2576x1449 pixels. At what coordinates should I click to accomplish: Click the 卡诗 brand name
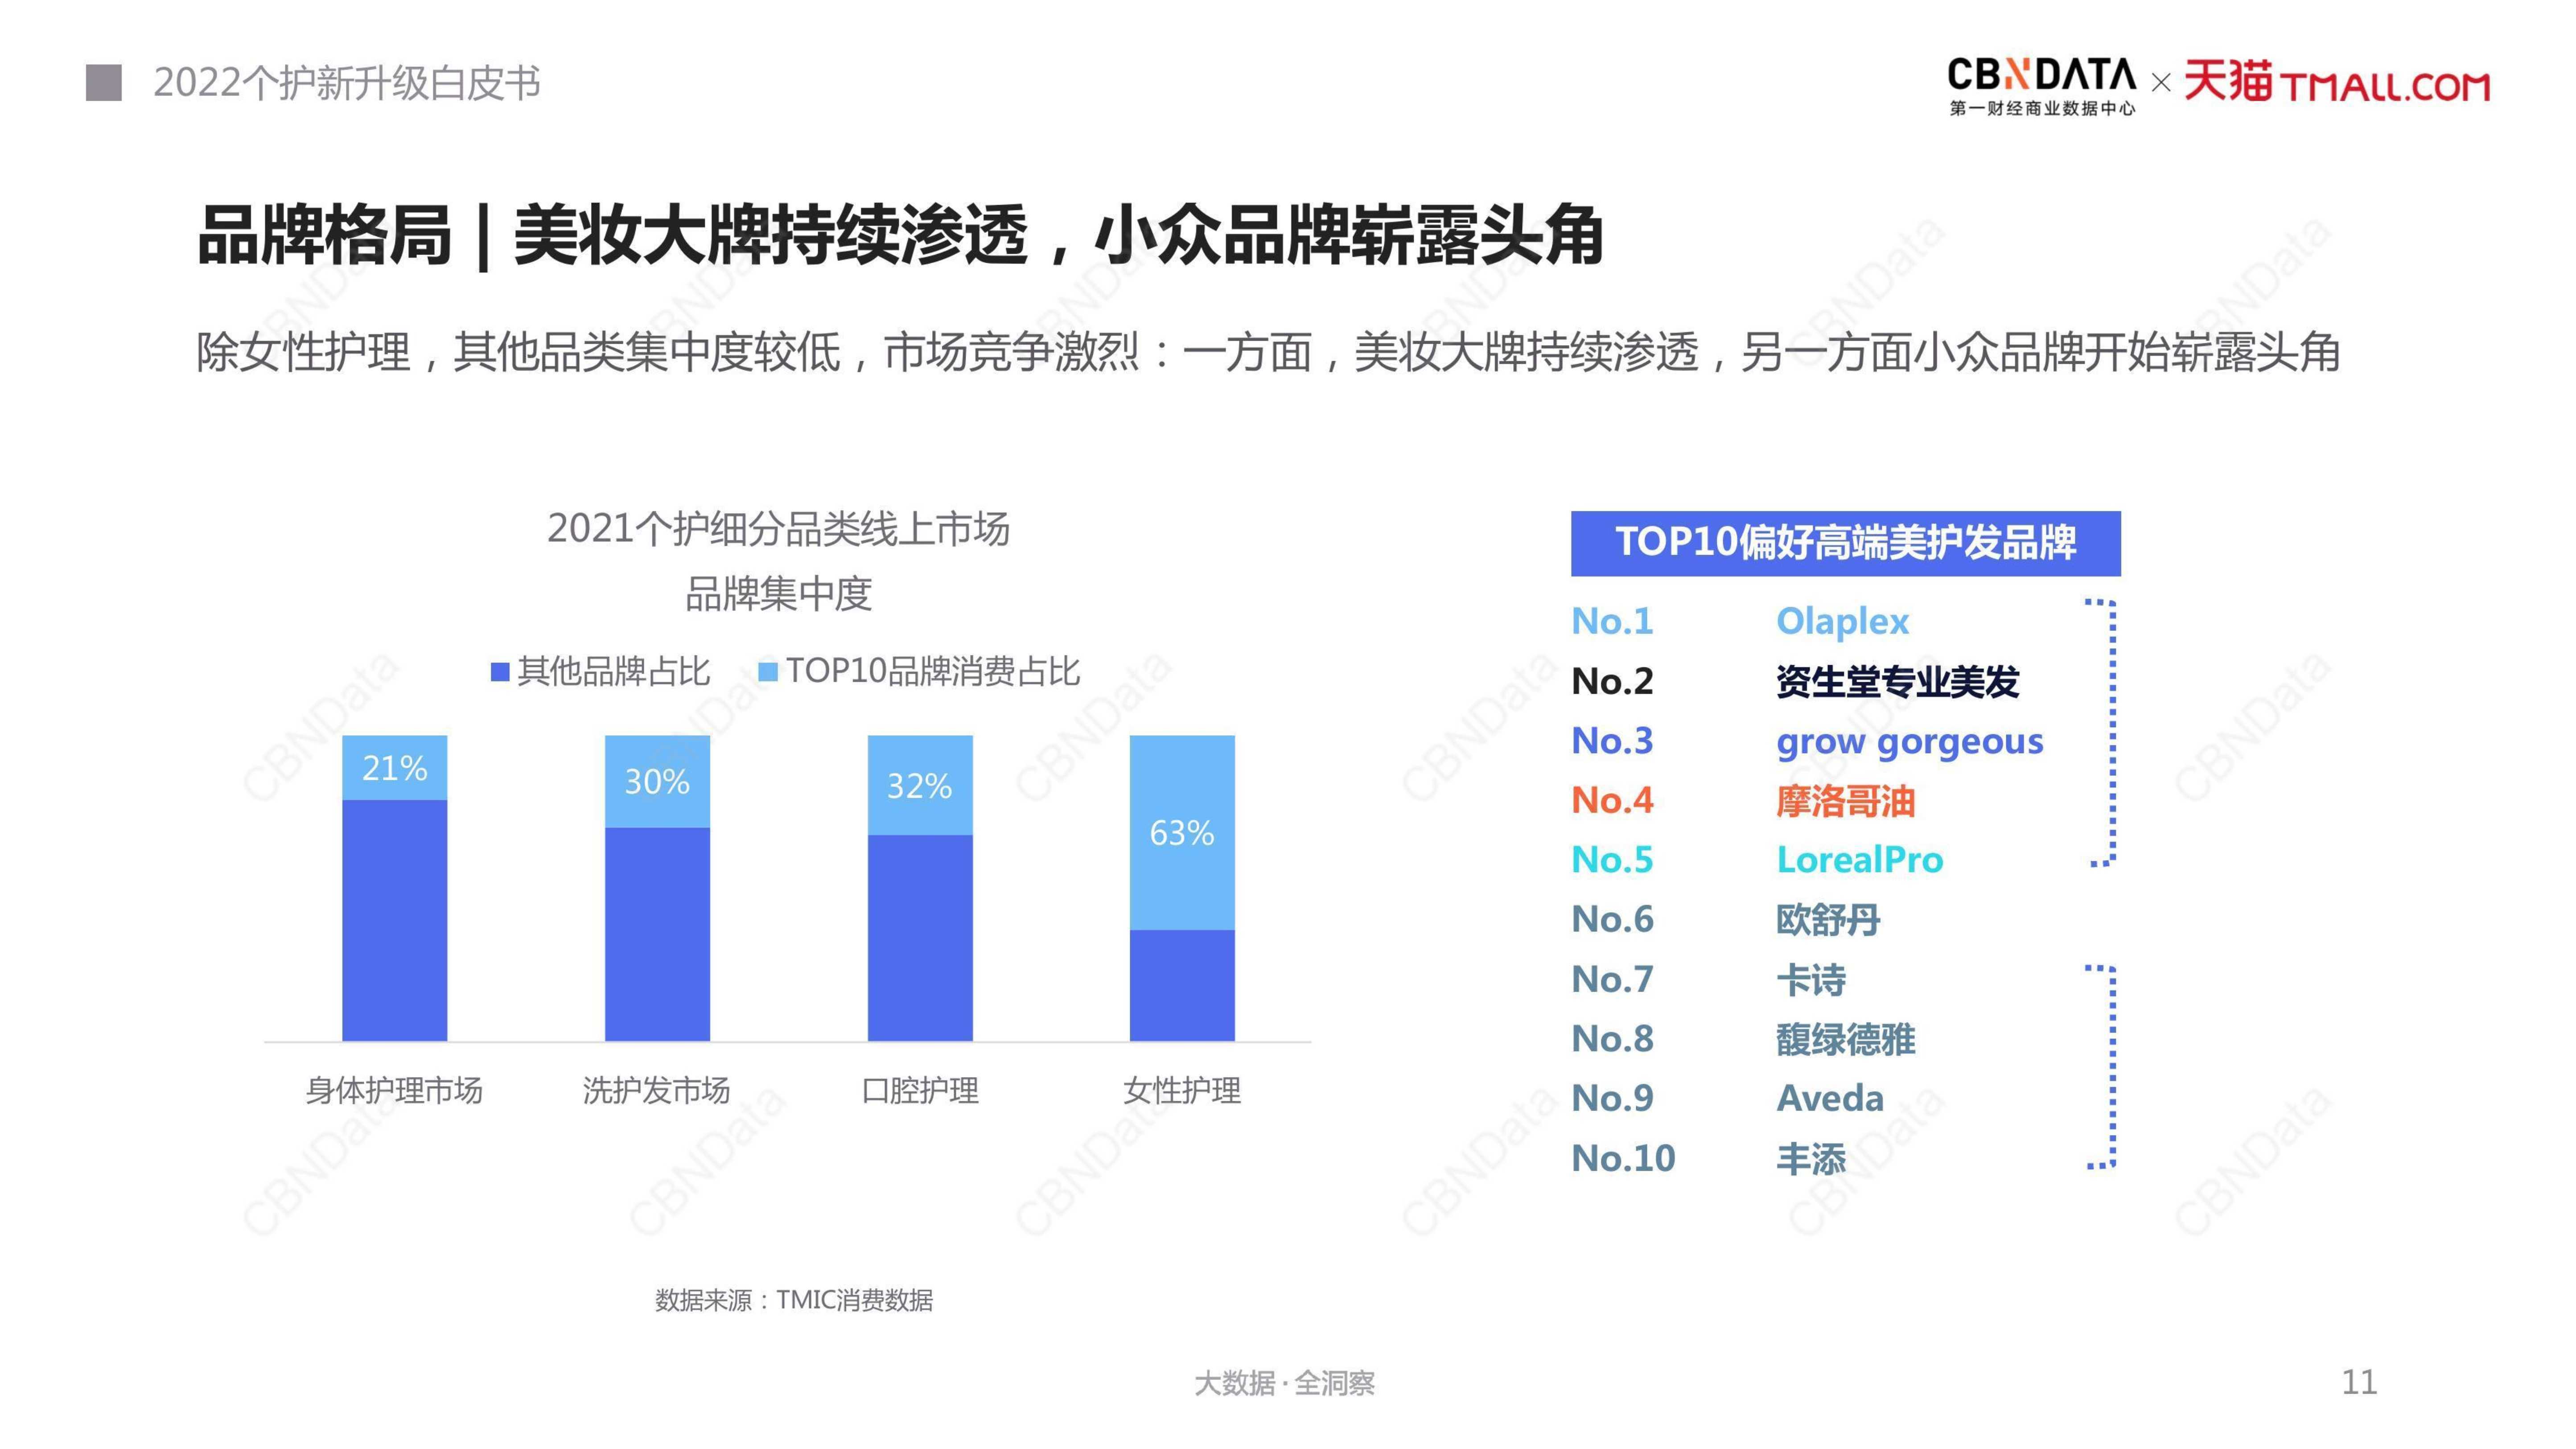1811,980
